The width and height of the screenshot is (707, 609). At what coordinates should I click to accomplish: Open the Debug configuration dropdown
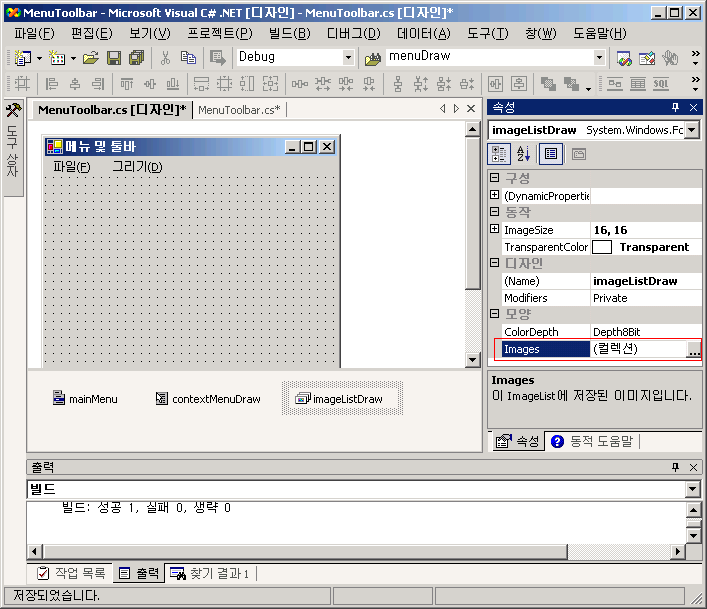tap(348, 58)
